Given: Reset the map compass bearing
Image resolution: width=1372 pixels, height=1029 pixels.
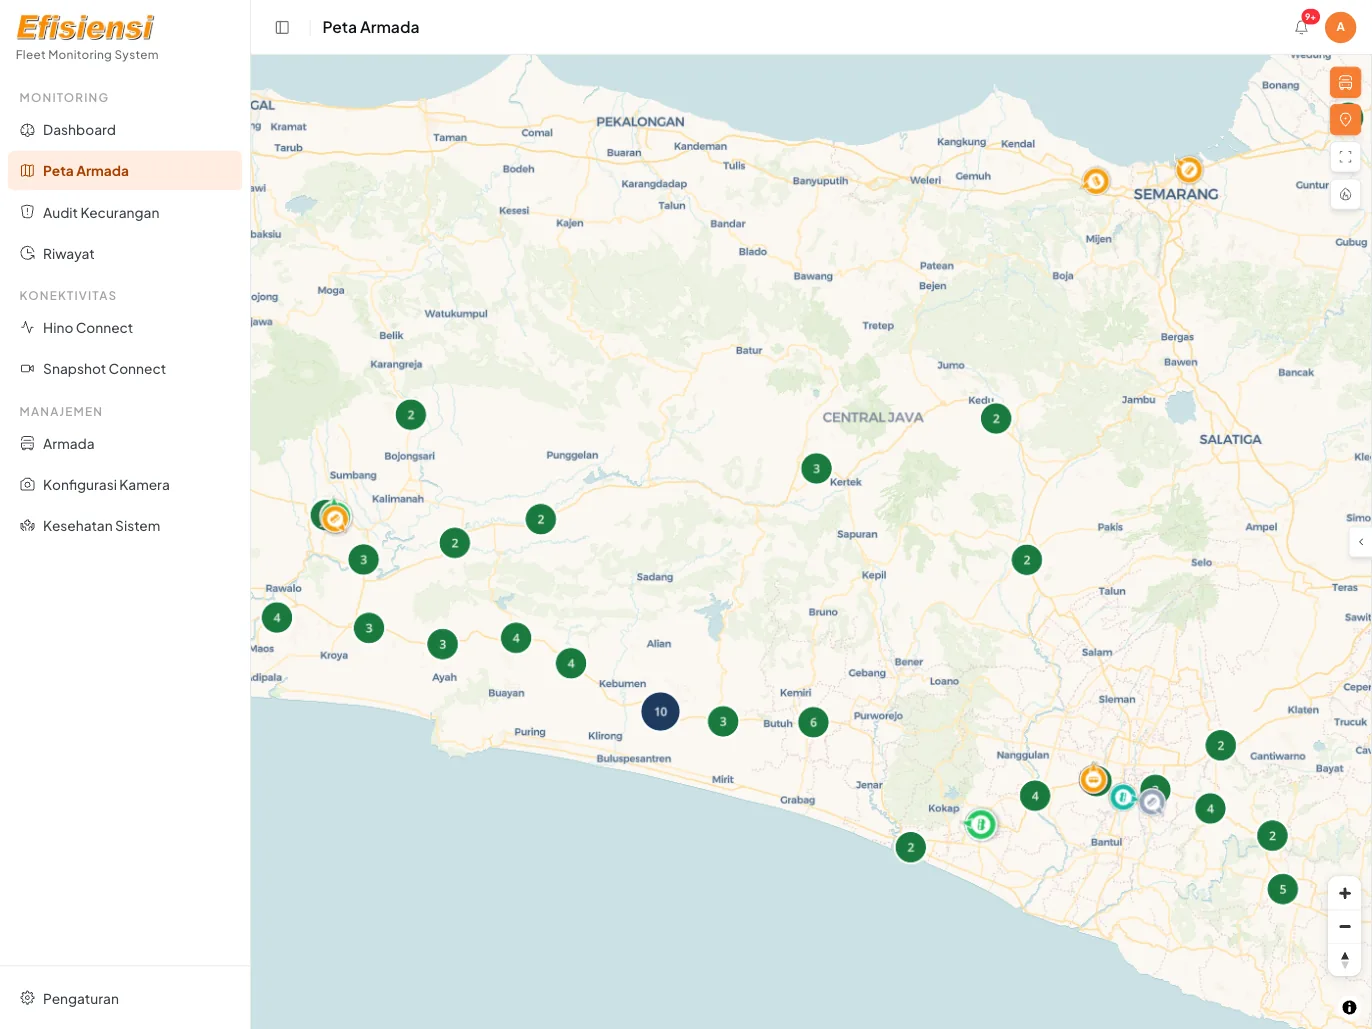Looking at the screenshot, I should click(1345, 959).
